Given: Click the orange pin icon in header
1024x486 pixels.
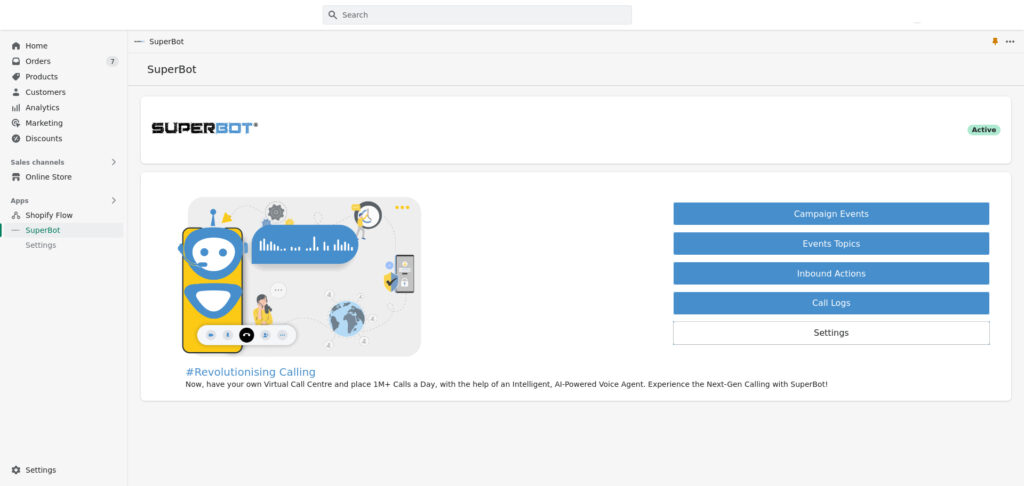Looking at the screenshot, I should [x=995, y=41].
